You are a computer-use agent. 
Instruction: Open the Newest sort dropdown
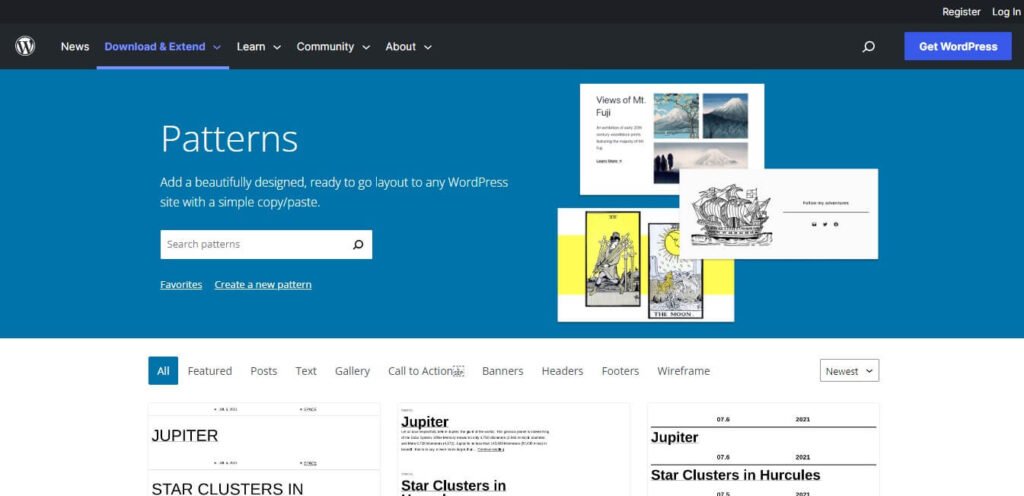[x=849, y=371]
